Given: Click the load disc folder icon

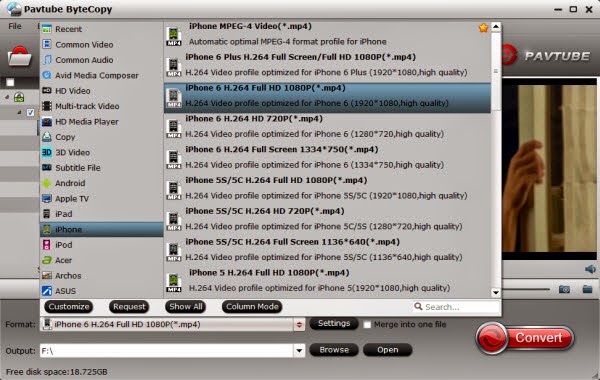Looking at the screenshot, I should click(19, 57).
